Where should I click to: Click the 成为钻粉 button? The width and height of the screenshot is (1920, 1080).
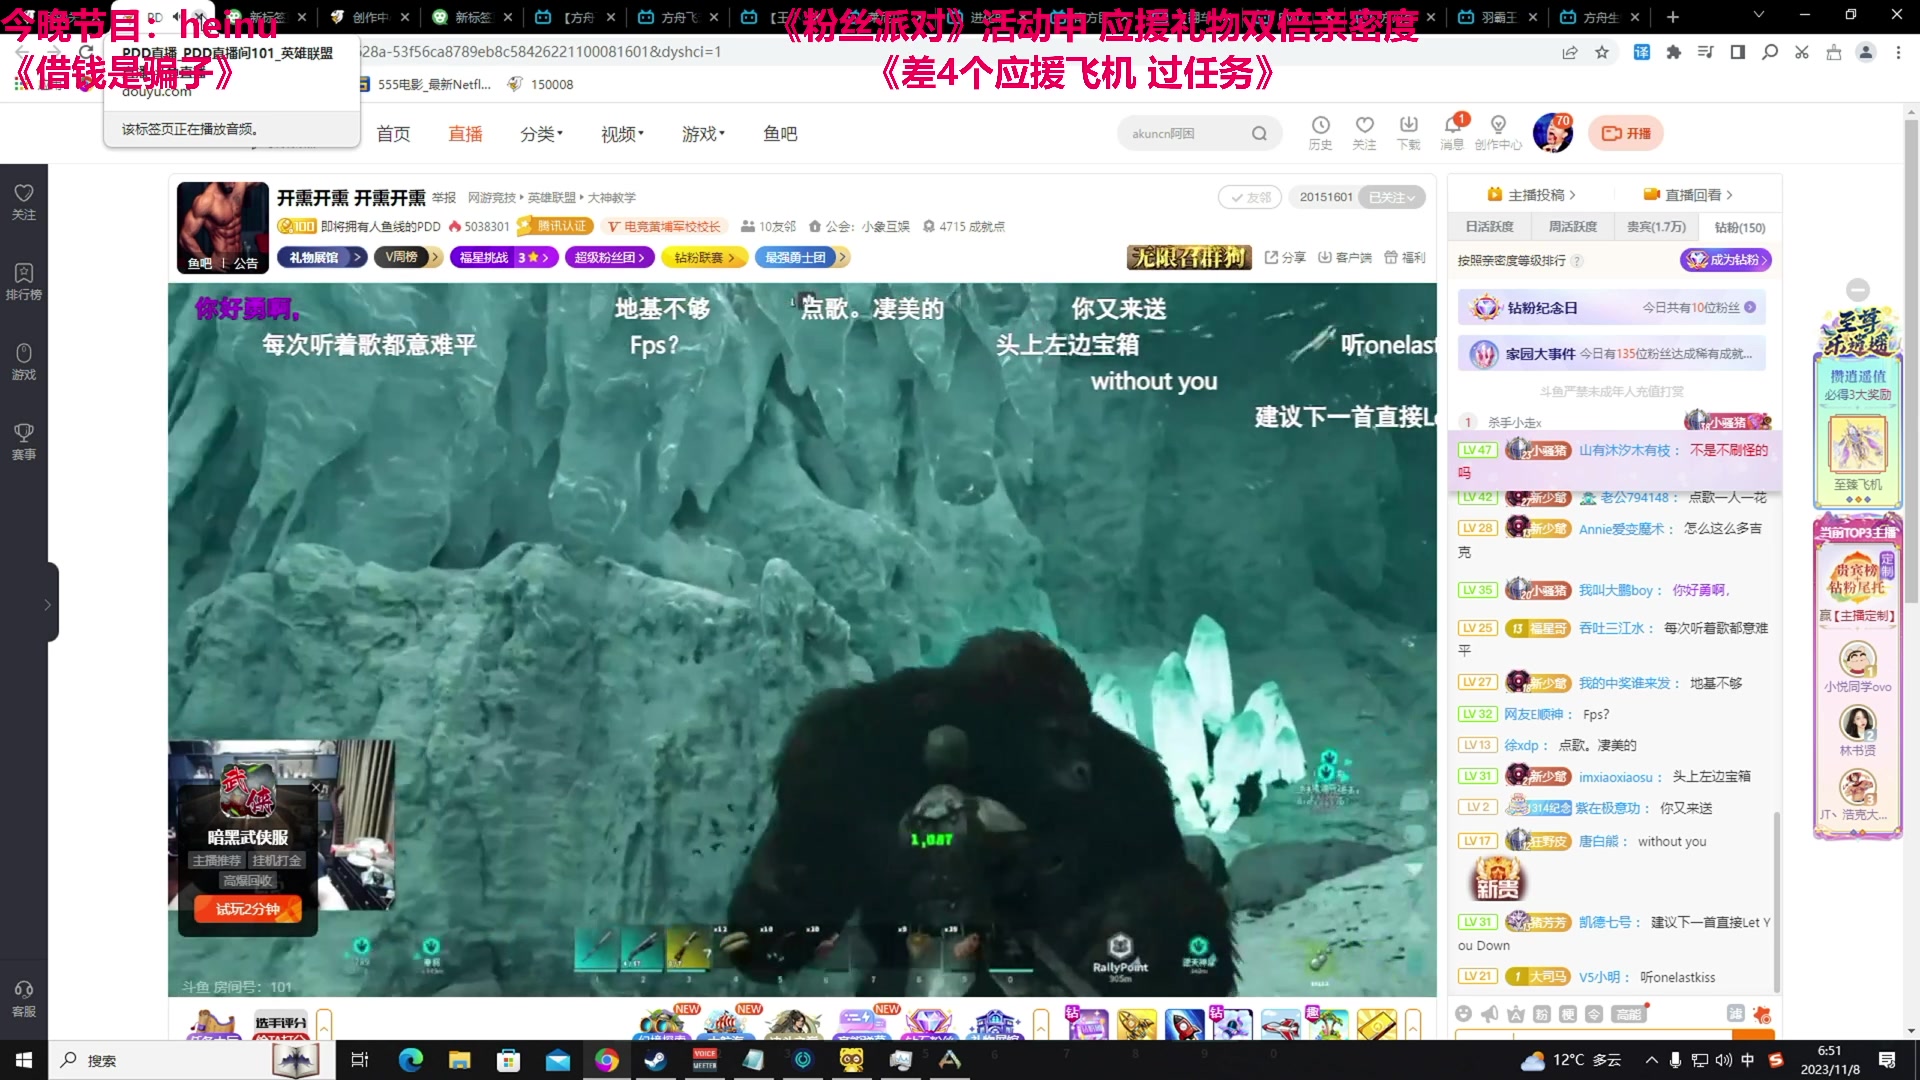coord(1727,260)
